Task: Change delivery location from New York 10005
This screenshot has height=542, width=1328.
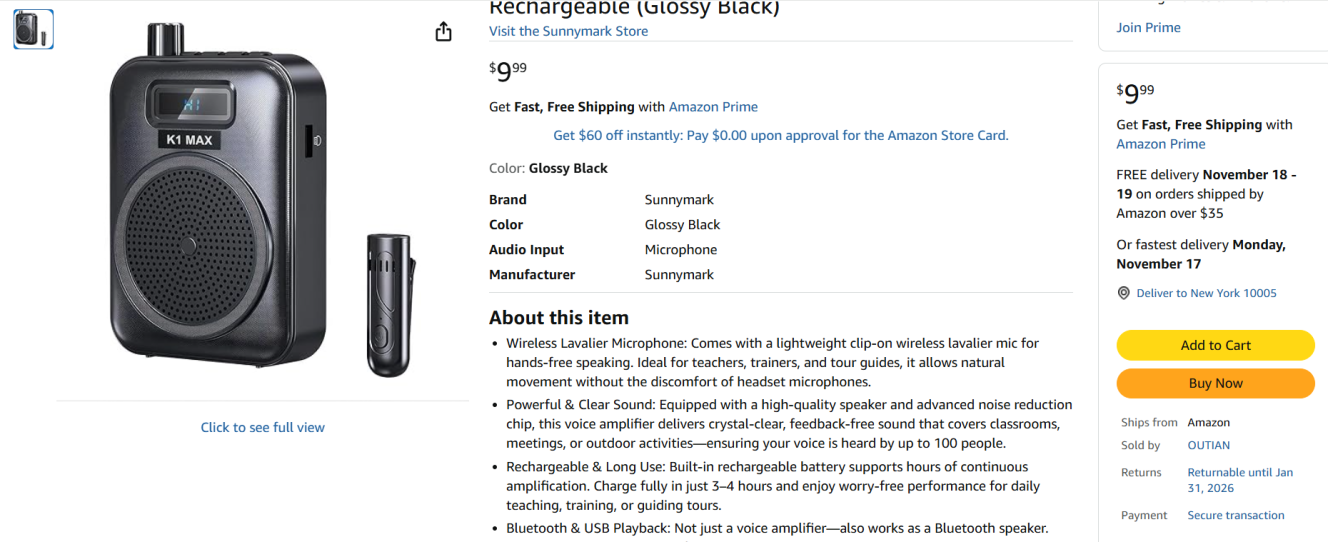Action: 1206,293
